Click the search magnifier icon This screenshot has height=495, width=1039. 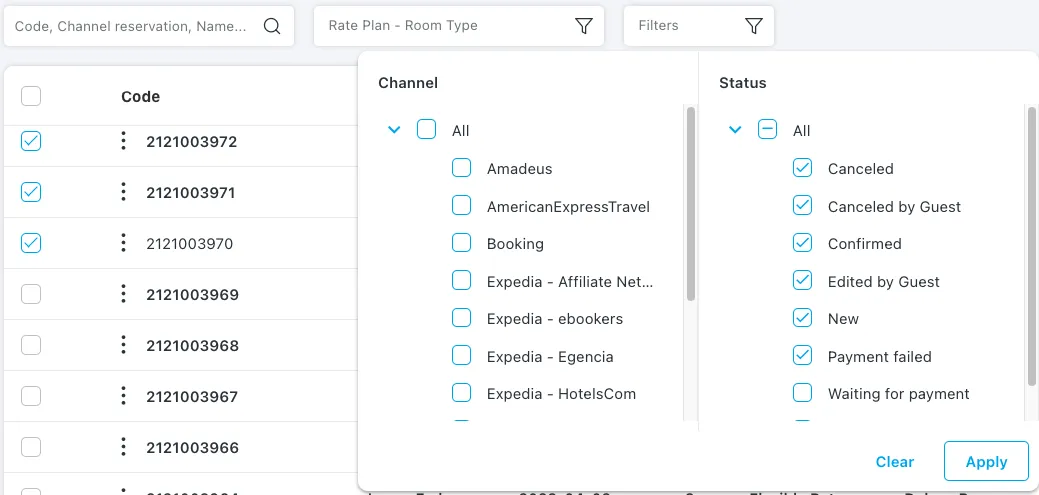pos(272,26)
